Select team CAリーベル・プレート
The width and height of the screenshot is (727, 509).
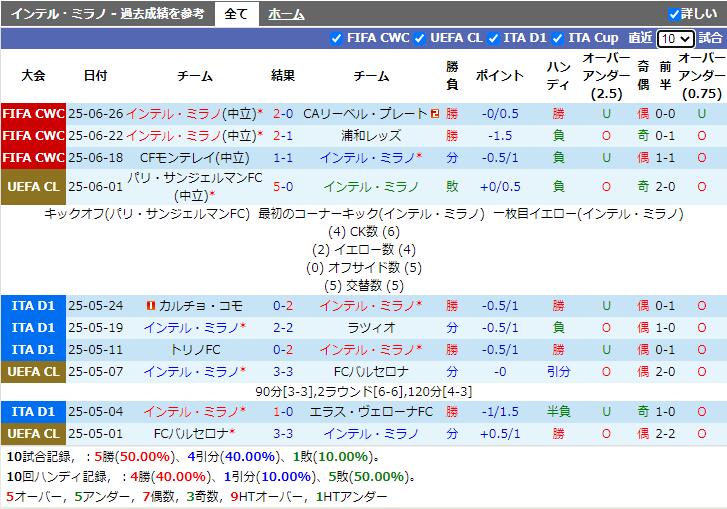(x=365, y=114)
